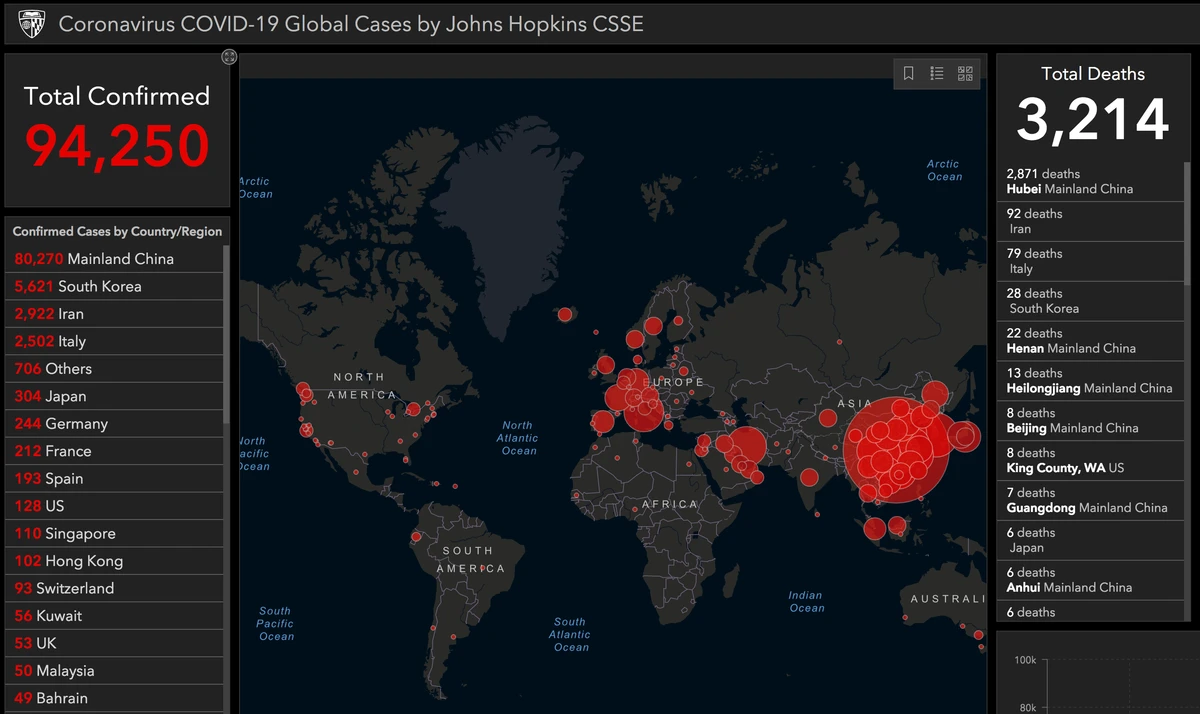Click the North Atlantic Ocean map label
1200x714 pixels.
[x=518, y=438]
